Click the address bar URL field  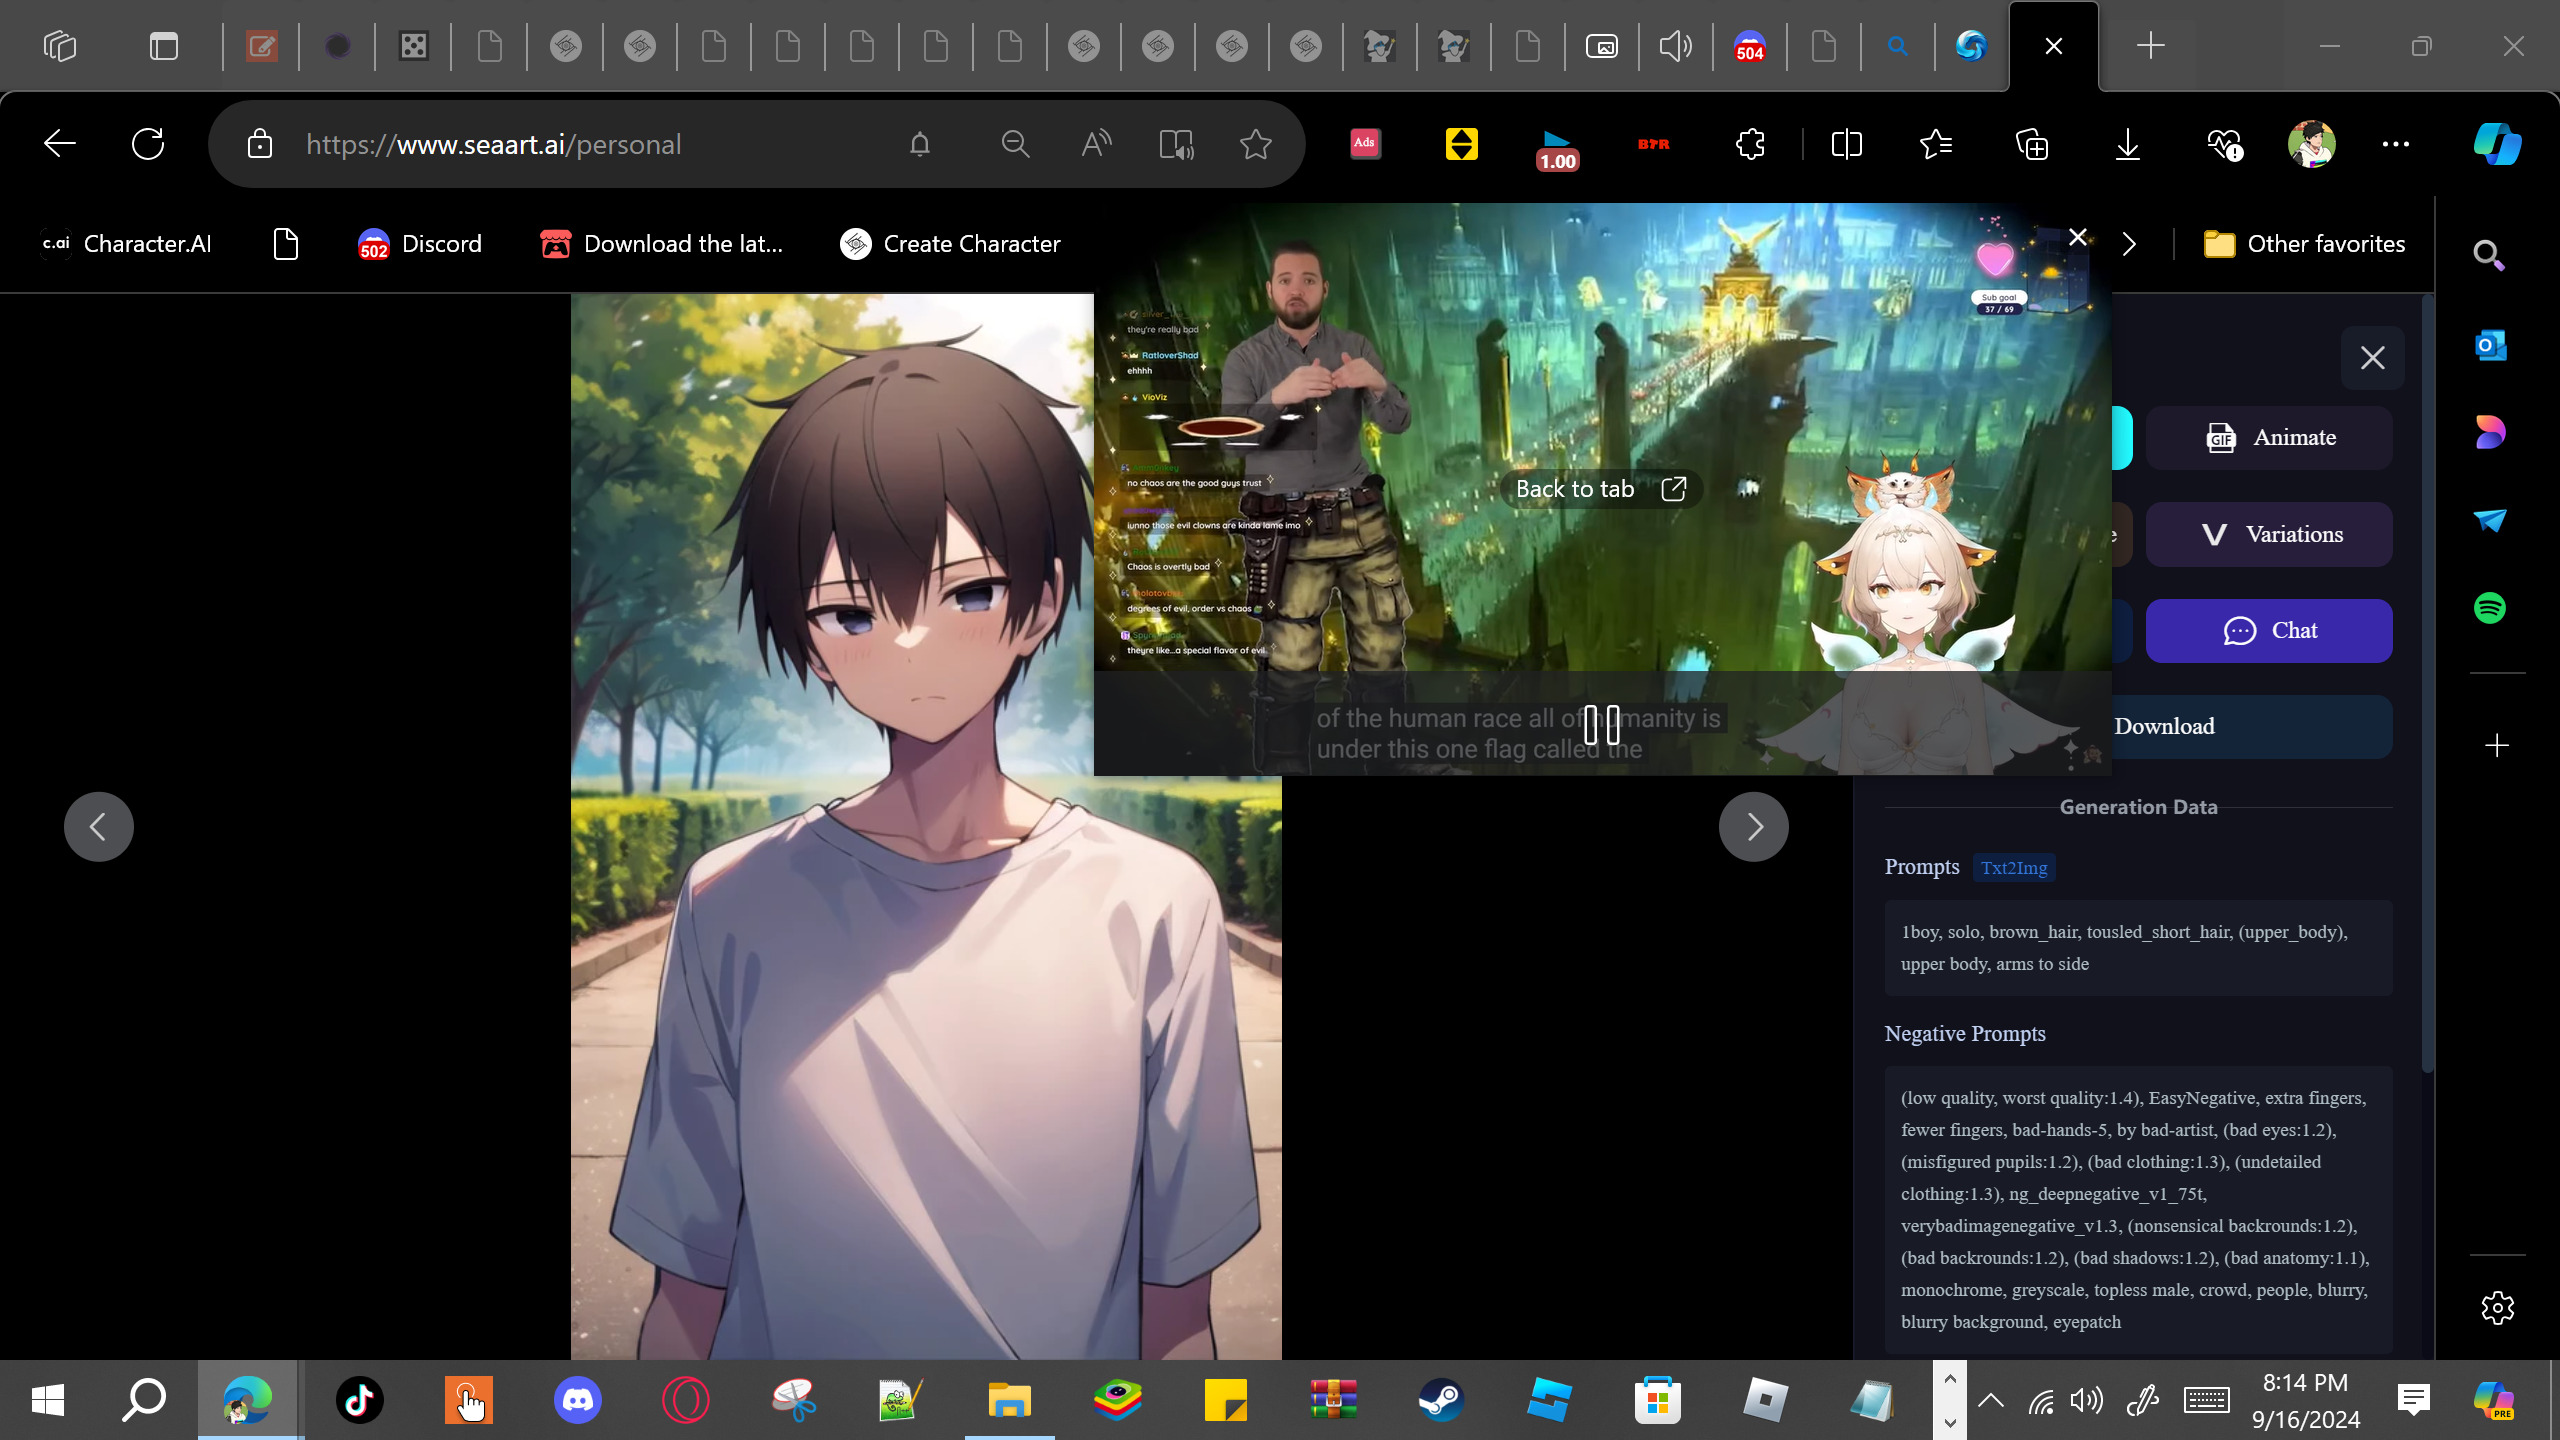pos(494,144)
